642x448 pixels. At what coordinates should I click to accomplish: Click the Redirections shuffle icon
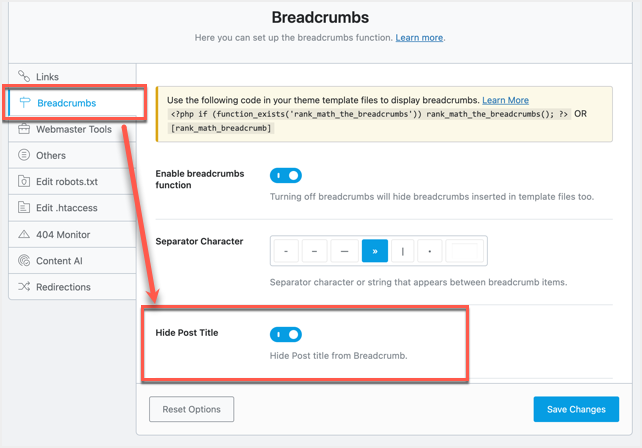coord(25,287)
